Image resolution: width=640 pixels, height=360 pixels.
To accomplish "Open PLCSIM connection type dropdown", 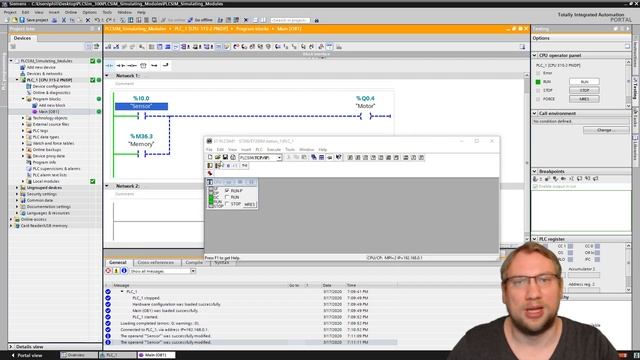I will (279, 158).
